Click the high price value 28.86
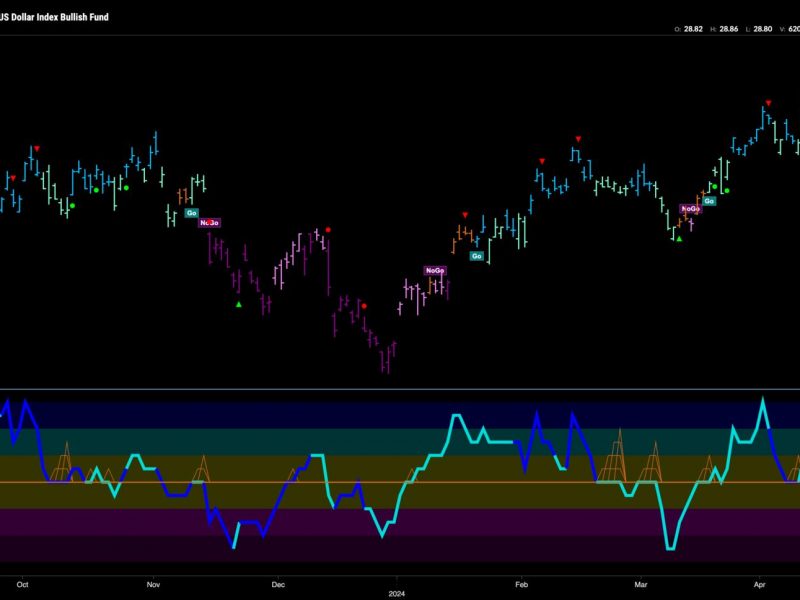The image size is (800, 600). [729, 29]
